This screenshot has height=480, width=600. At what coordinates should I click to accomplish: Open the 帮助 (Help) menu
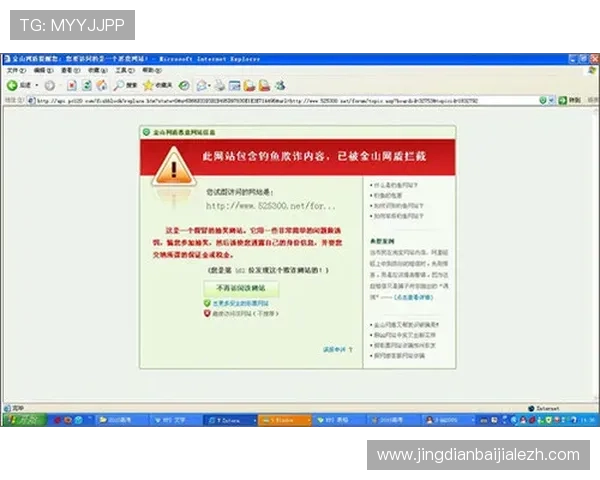(x=152, y=70)
